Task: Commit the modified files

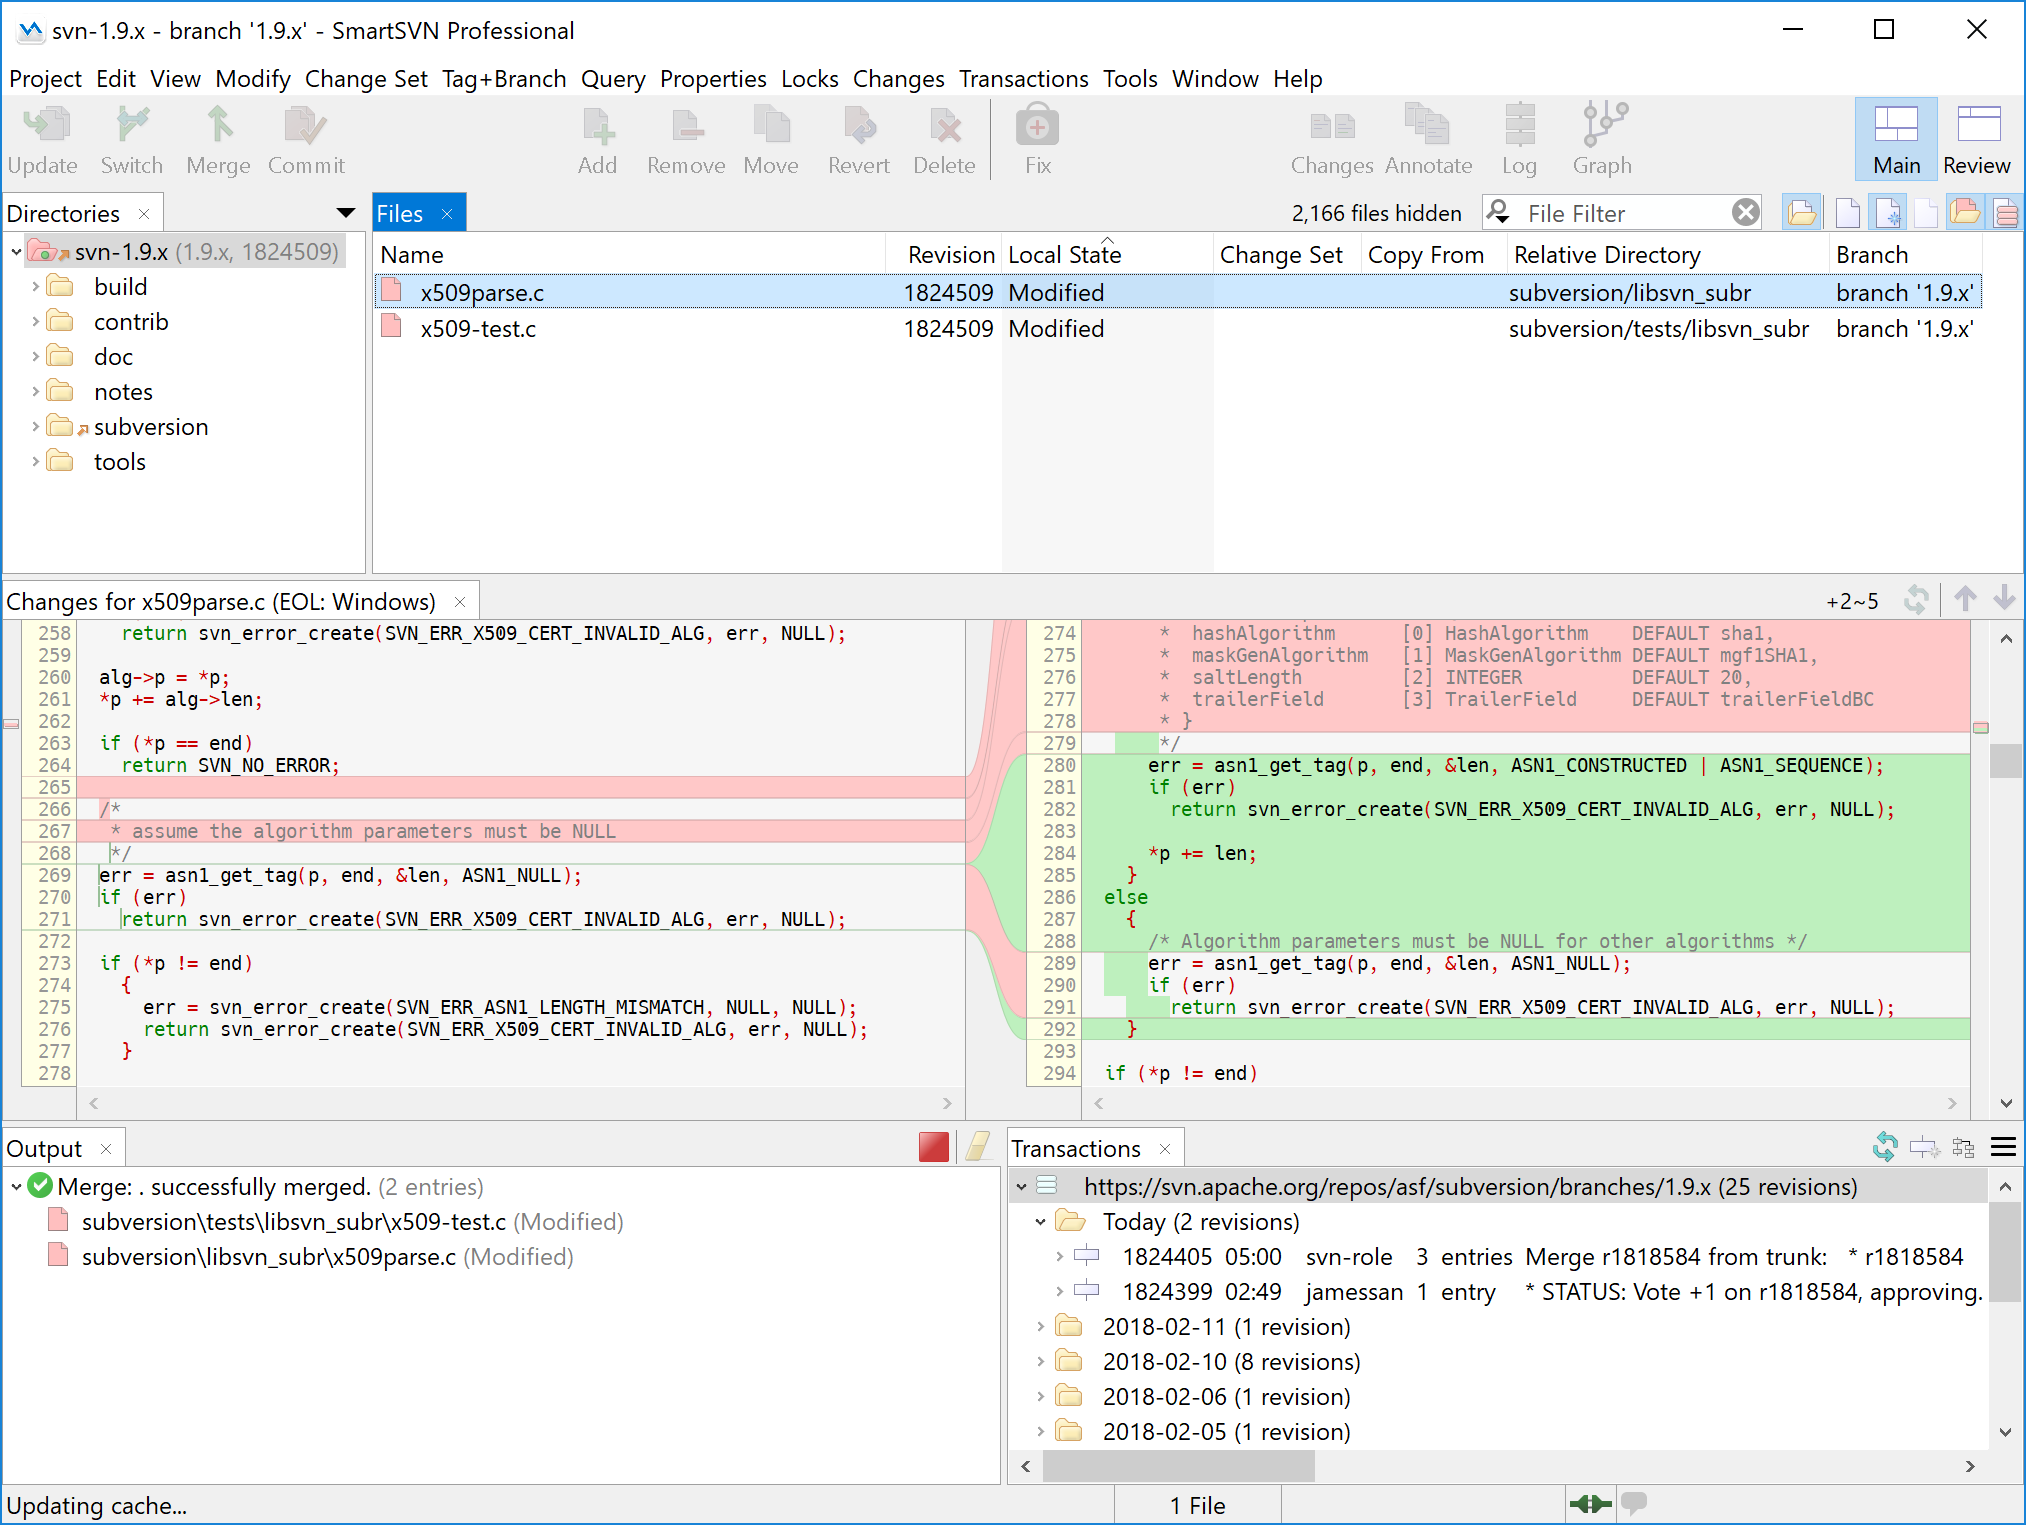Action: (x=305, y=139)
